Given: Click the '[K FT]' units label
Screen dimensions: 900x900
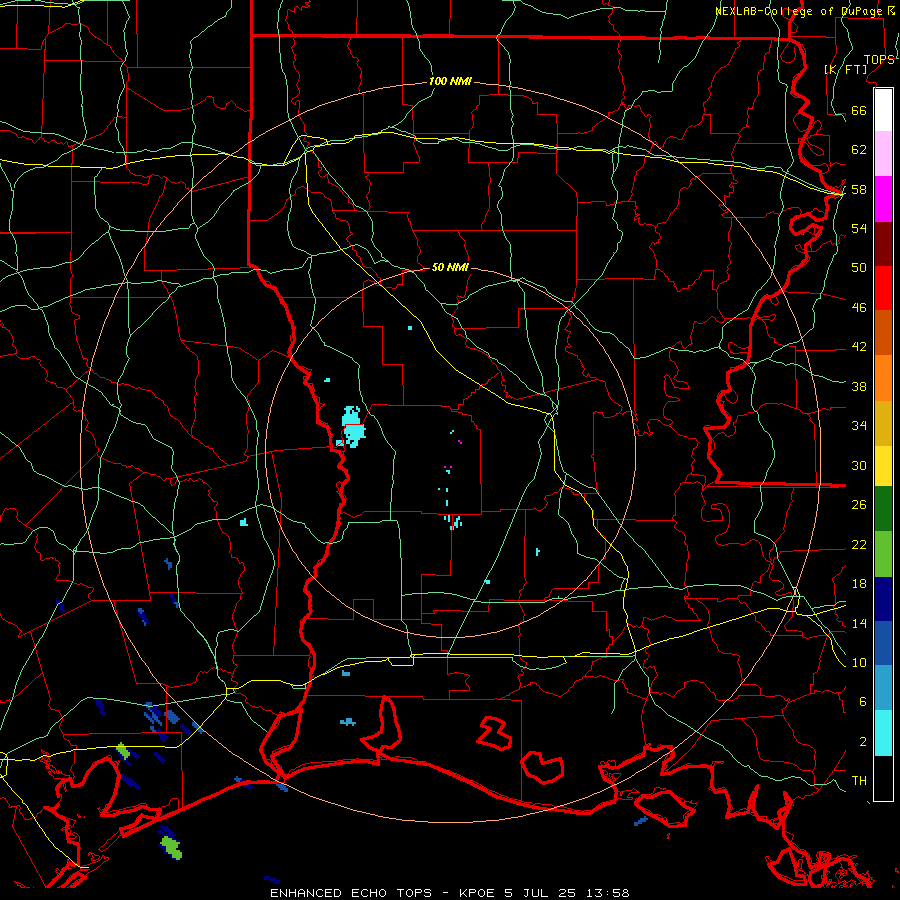Looking at the screenshot, I should (845, 69).
